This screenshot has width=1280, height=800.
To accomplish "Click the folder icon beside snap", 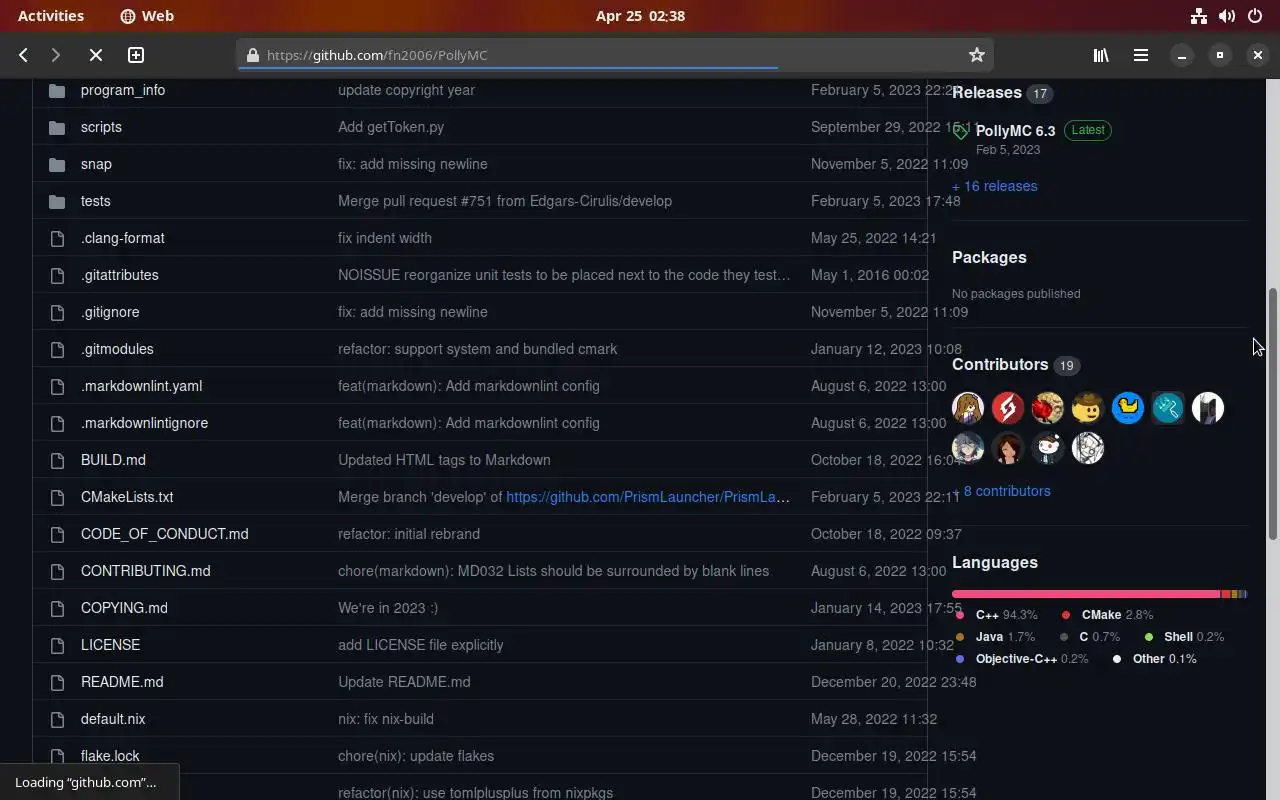I will click(57, 164).
